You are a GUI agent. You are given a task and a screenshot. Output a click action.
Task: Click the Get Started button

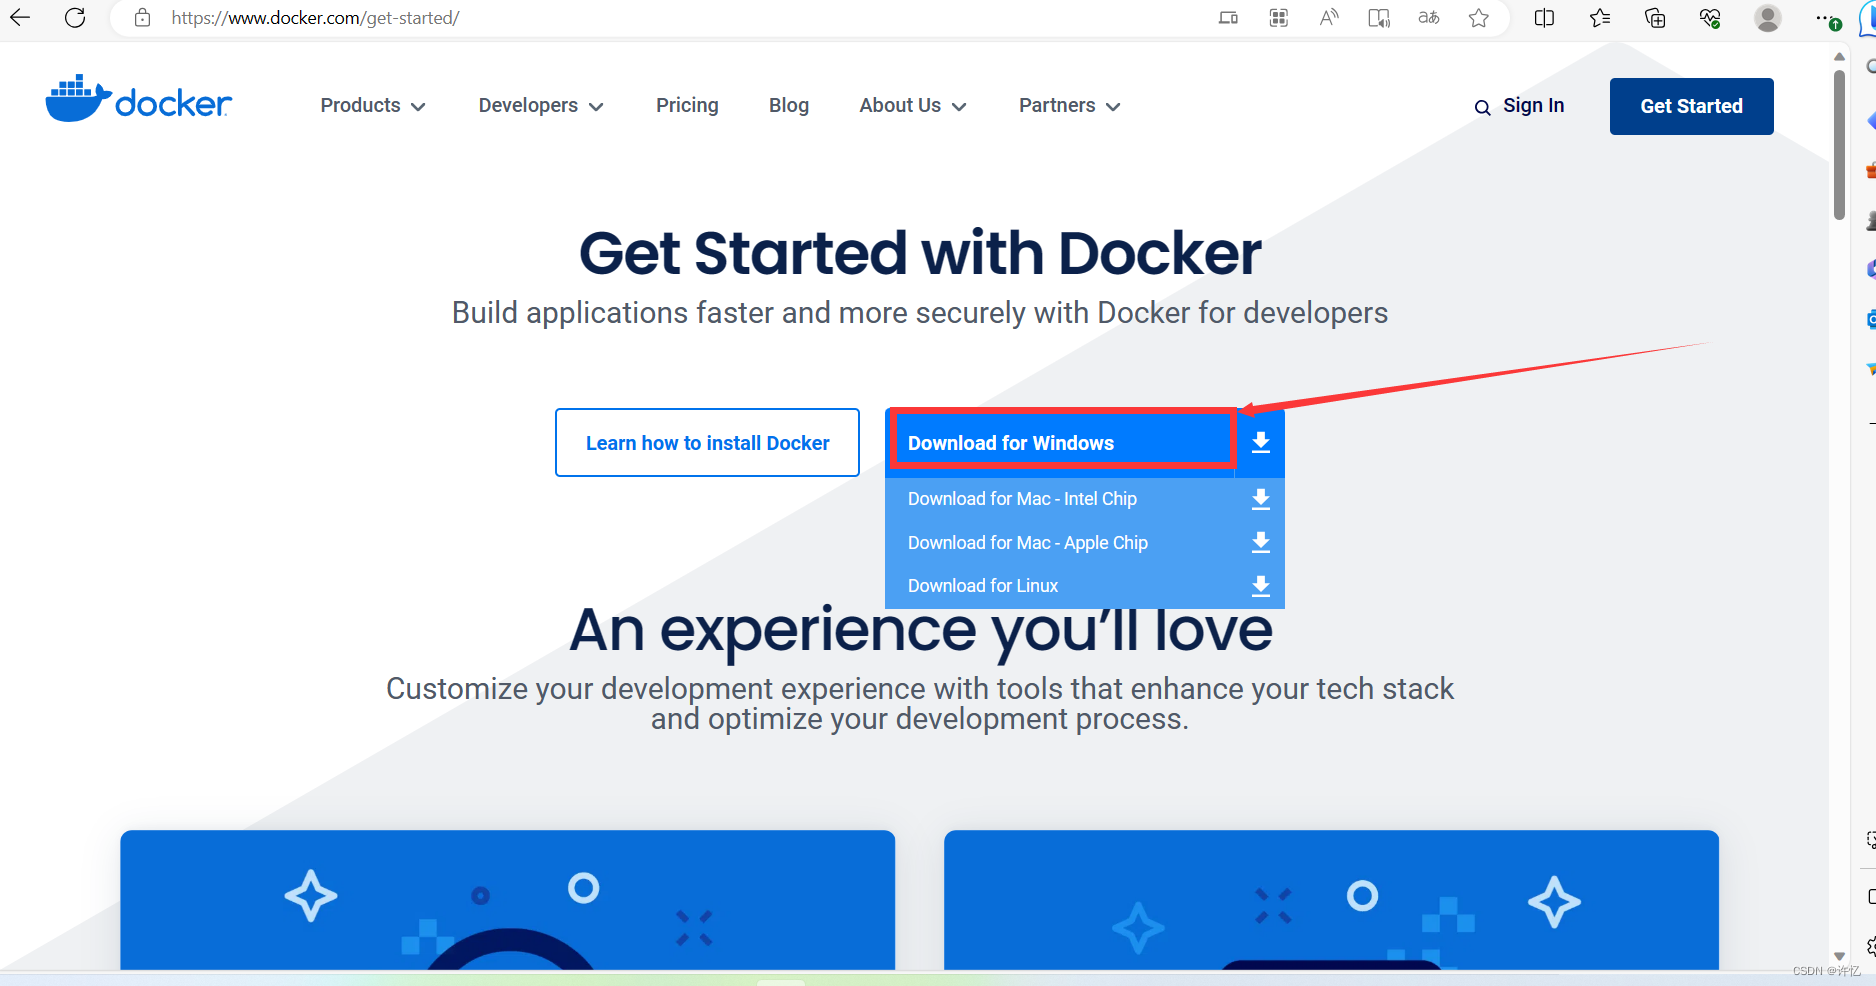coord(1691,106)
